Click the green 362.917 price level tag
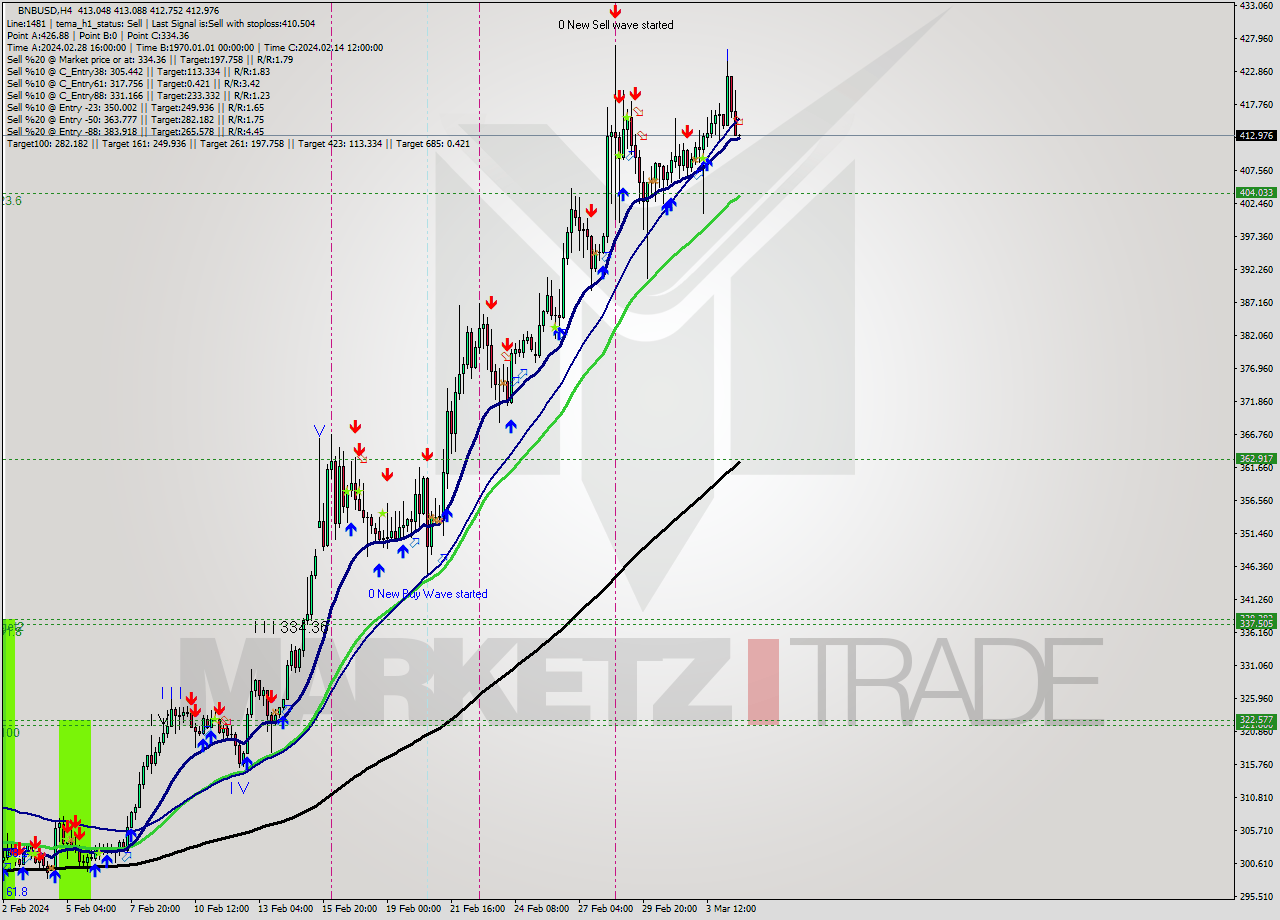The height and width of the screenshot is (920, 1280). (1256, 459)
